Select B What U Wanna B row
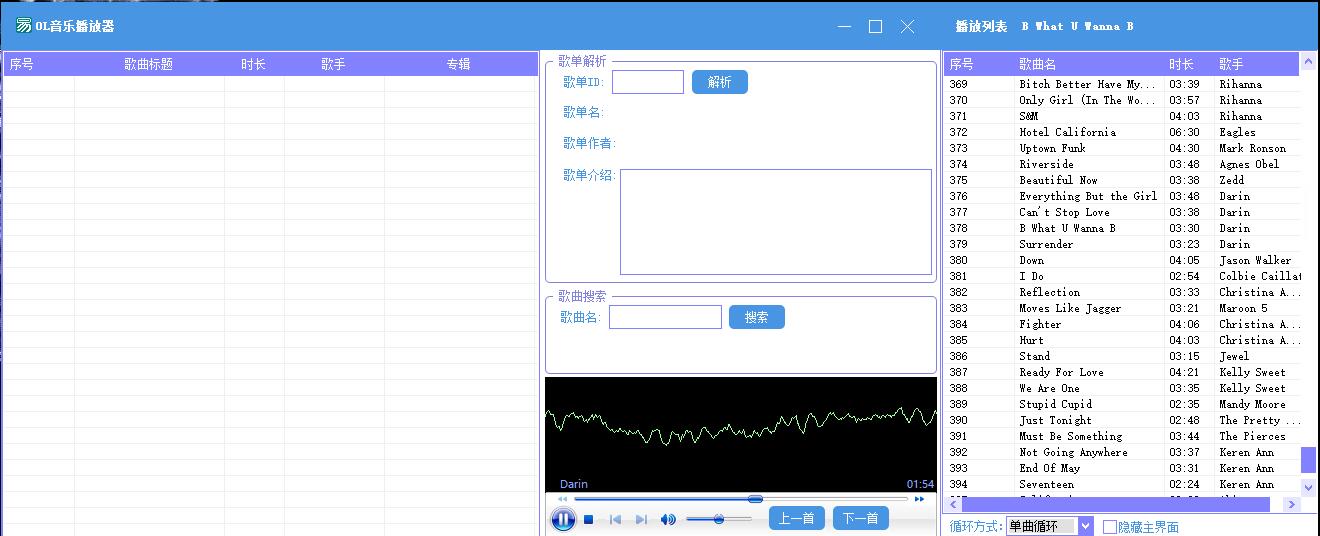 click(x=1122, y=228)
